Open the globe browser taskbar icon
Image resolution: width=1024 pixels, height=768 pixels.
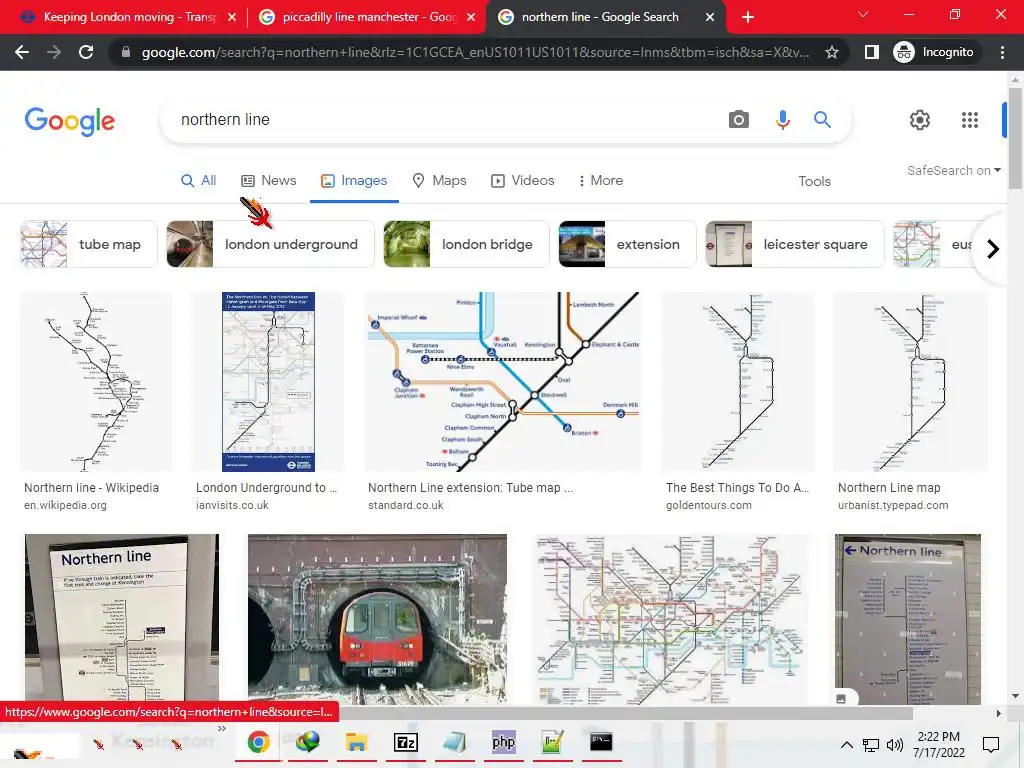point(308,743)
